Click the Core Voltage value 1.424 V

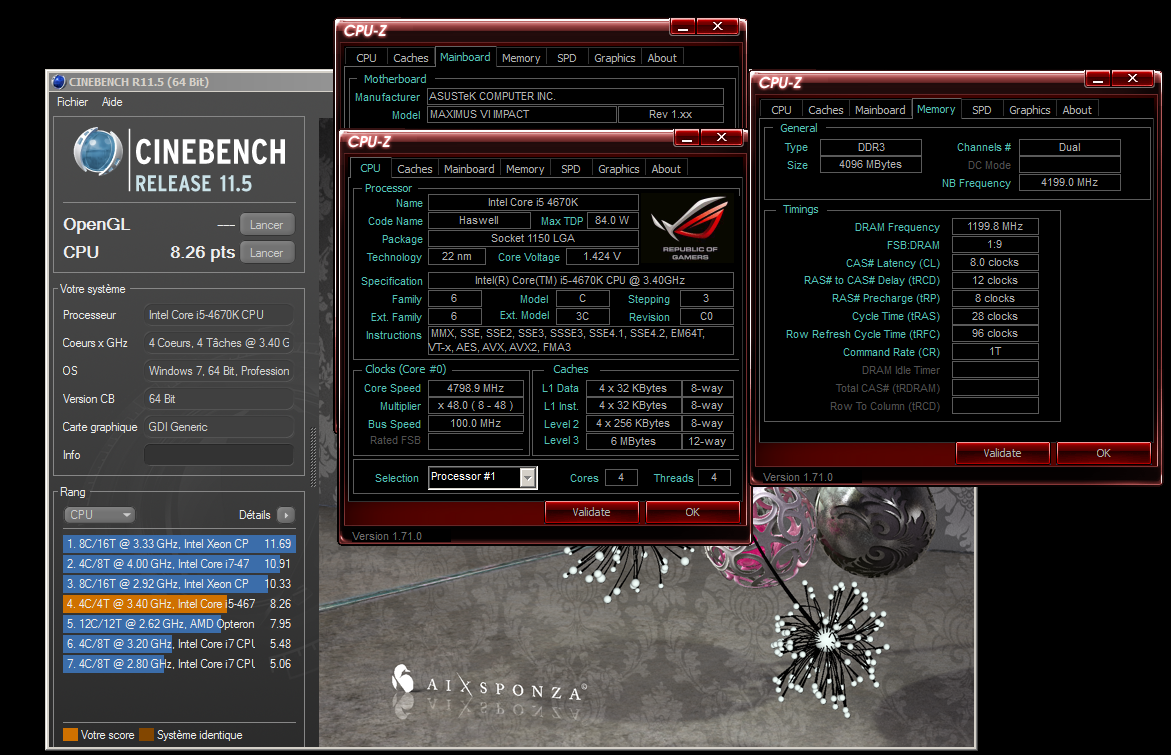(602, 256)
